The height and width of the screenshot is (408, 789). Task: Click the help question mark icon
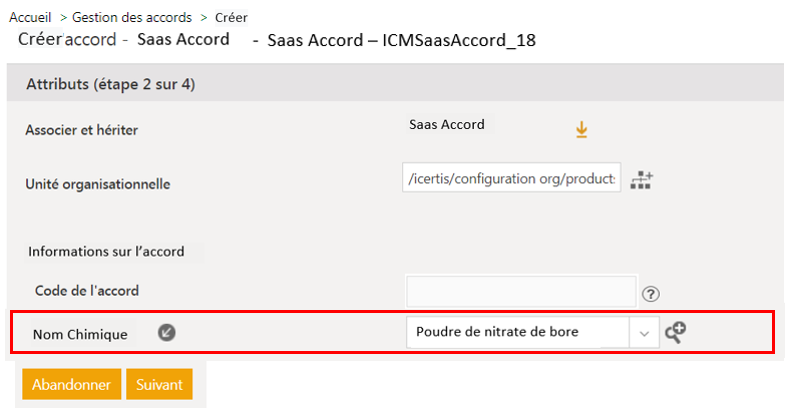(652, 294)
